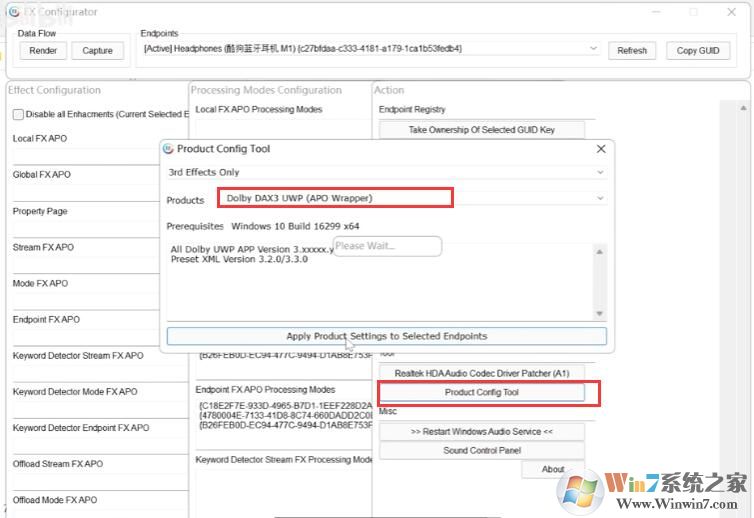754x518 pixels.
Task: Click the About button
Action: point(553,469)
